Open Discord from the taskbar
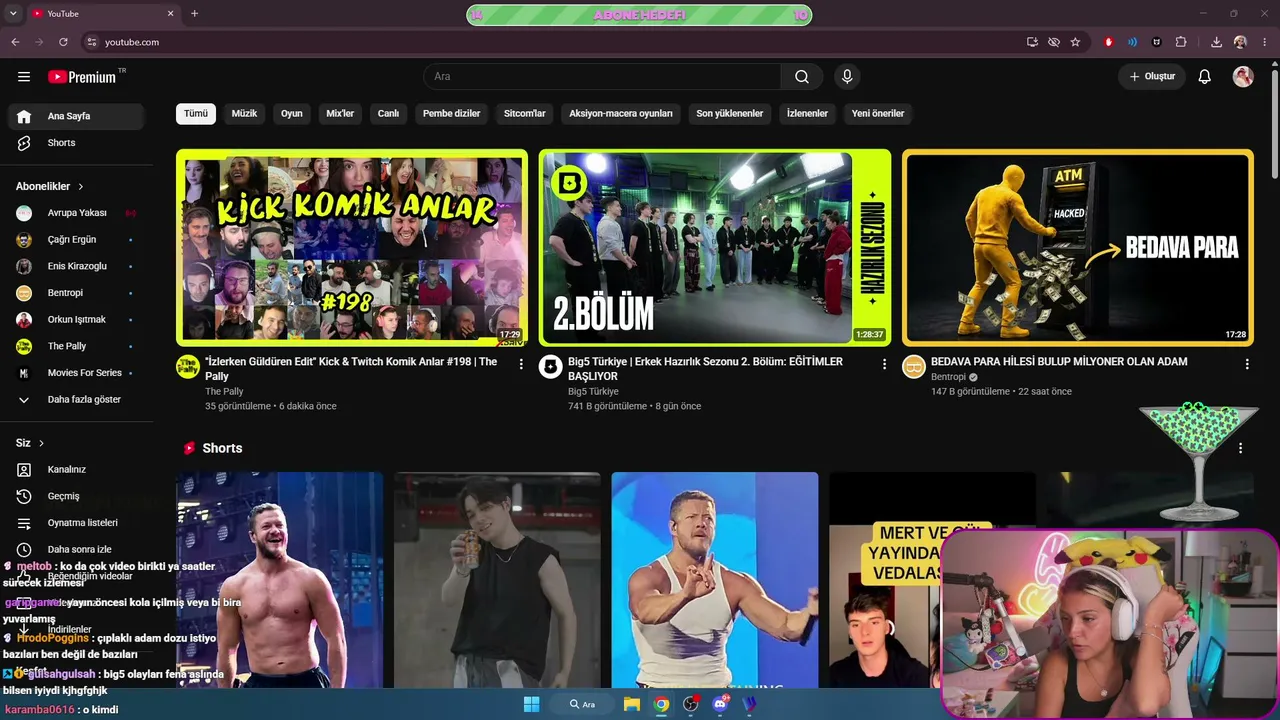 coord(720,704)
